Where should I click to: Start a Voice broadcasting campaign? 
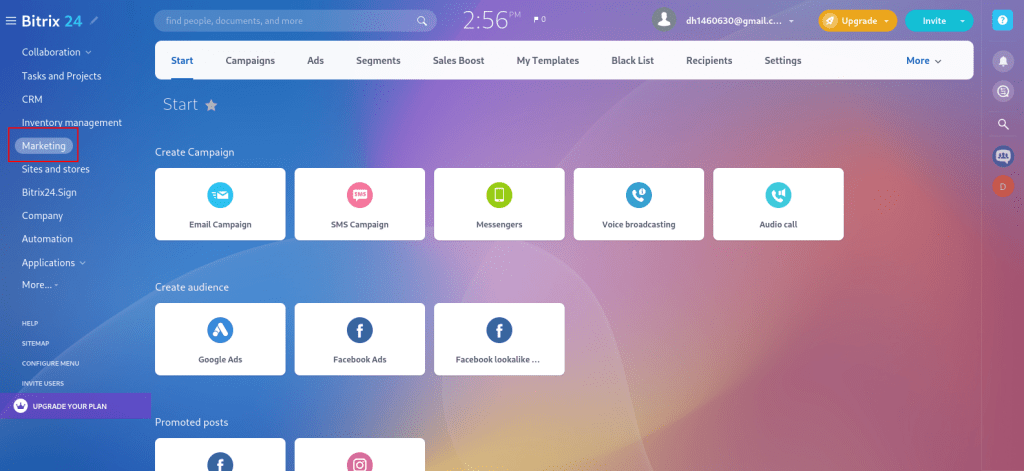pyautogui.click(x=639, y=204)
